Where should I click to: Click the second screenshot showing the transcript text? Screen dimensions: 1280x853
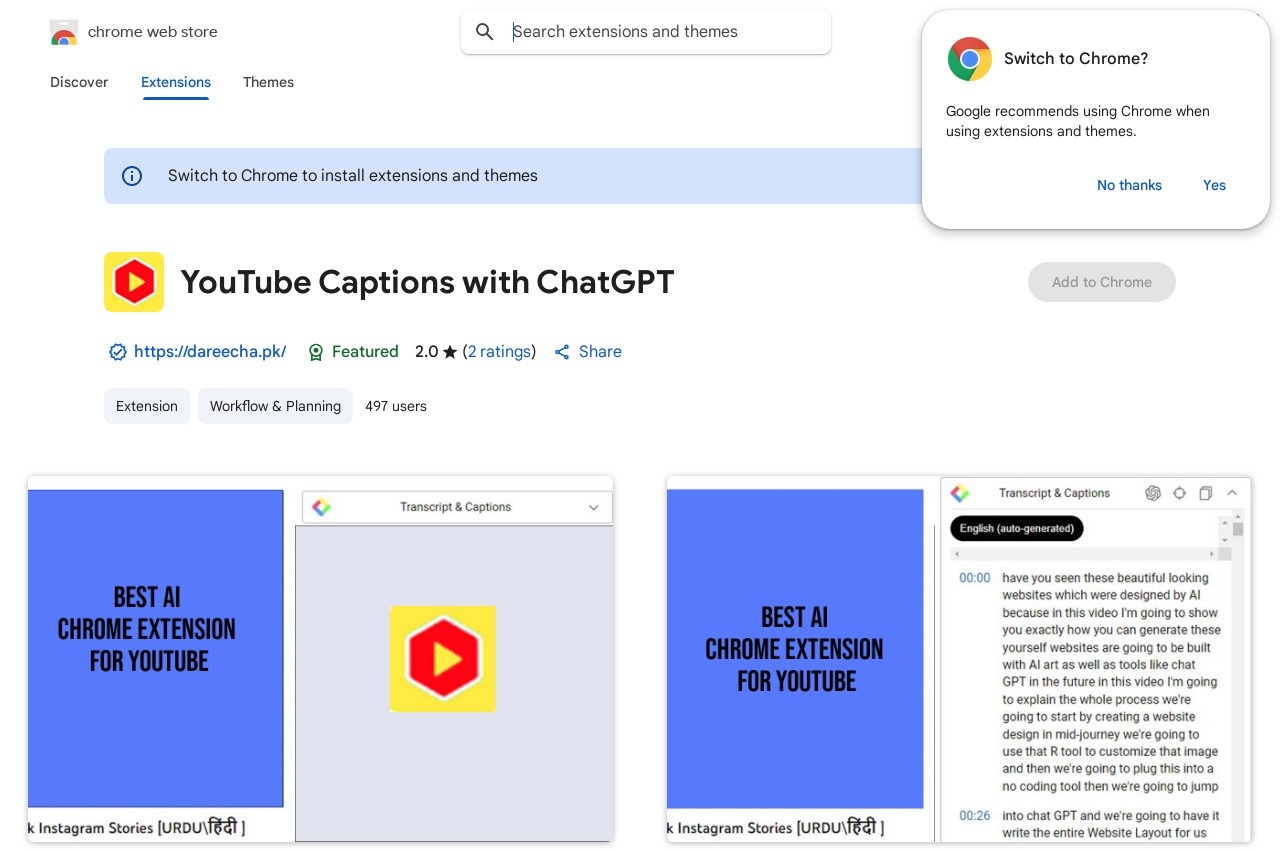[x=959, y=659]
